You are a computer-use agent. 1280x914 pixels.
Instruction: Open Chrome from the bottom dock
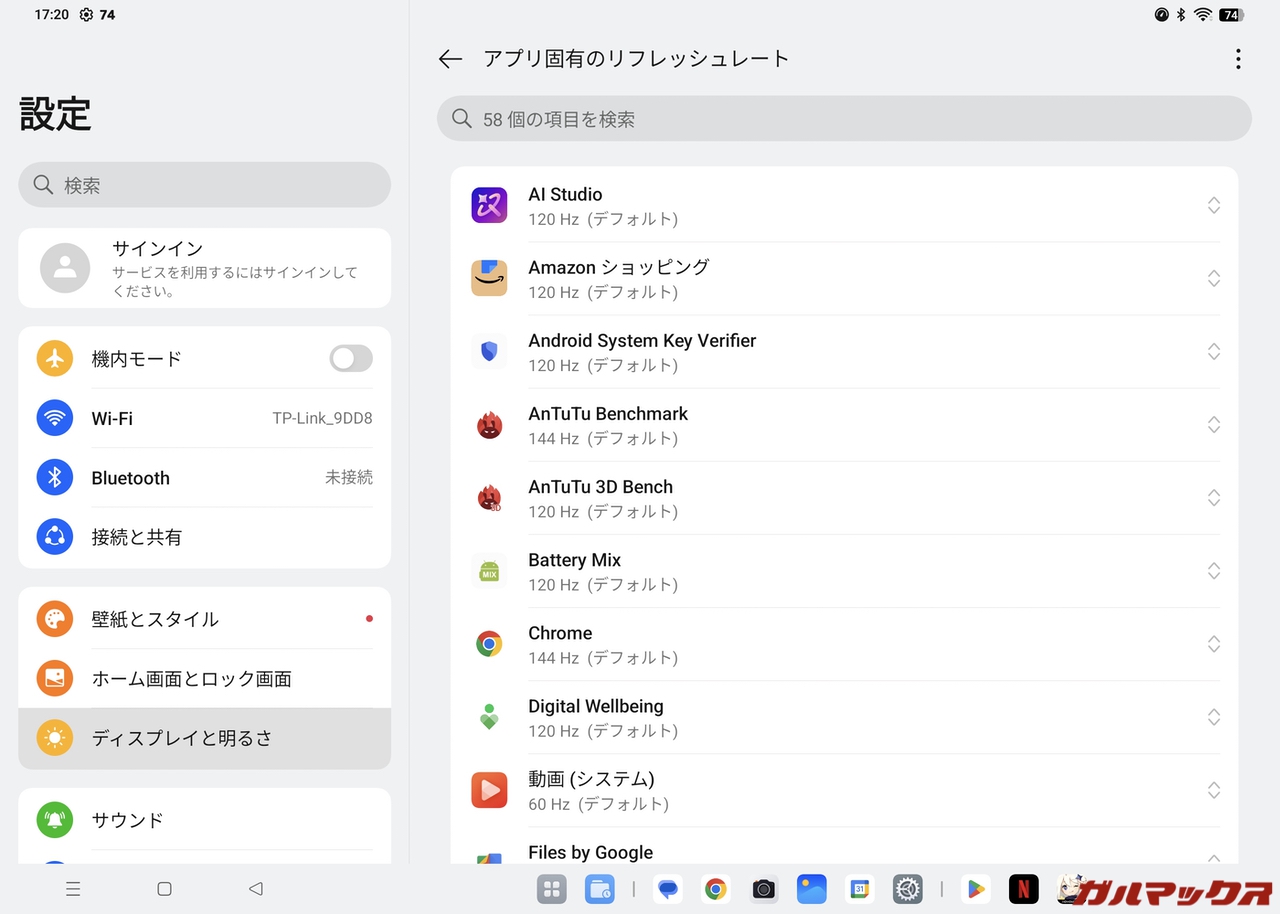coord(714,888)
